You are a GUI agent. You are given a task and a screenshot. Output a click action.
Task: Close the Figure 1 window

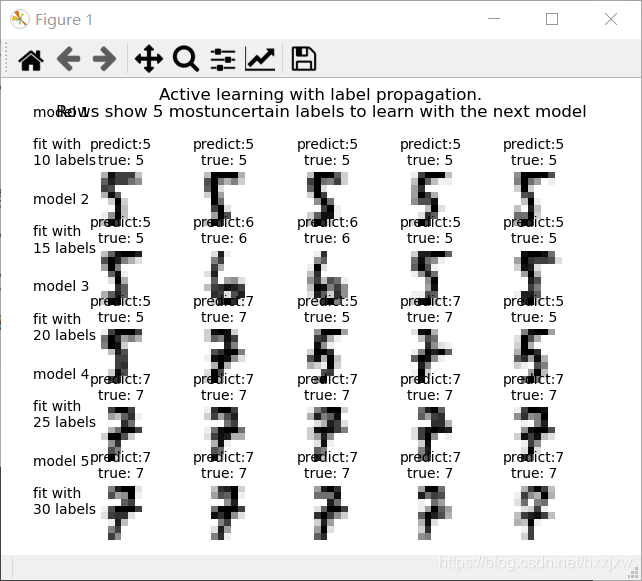click(x=611, y=19)
